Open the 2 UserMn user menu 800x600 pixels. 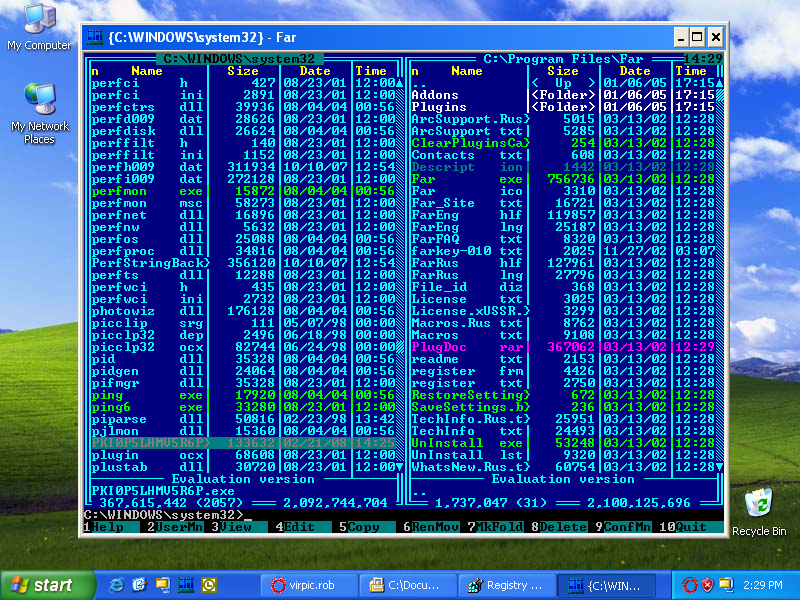pos(175,527)
